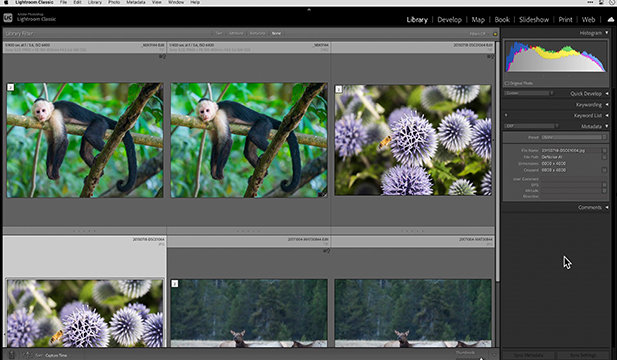
Task: Switch to the Develop module
Action: (449, 20)
